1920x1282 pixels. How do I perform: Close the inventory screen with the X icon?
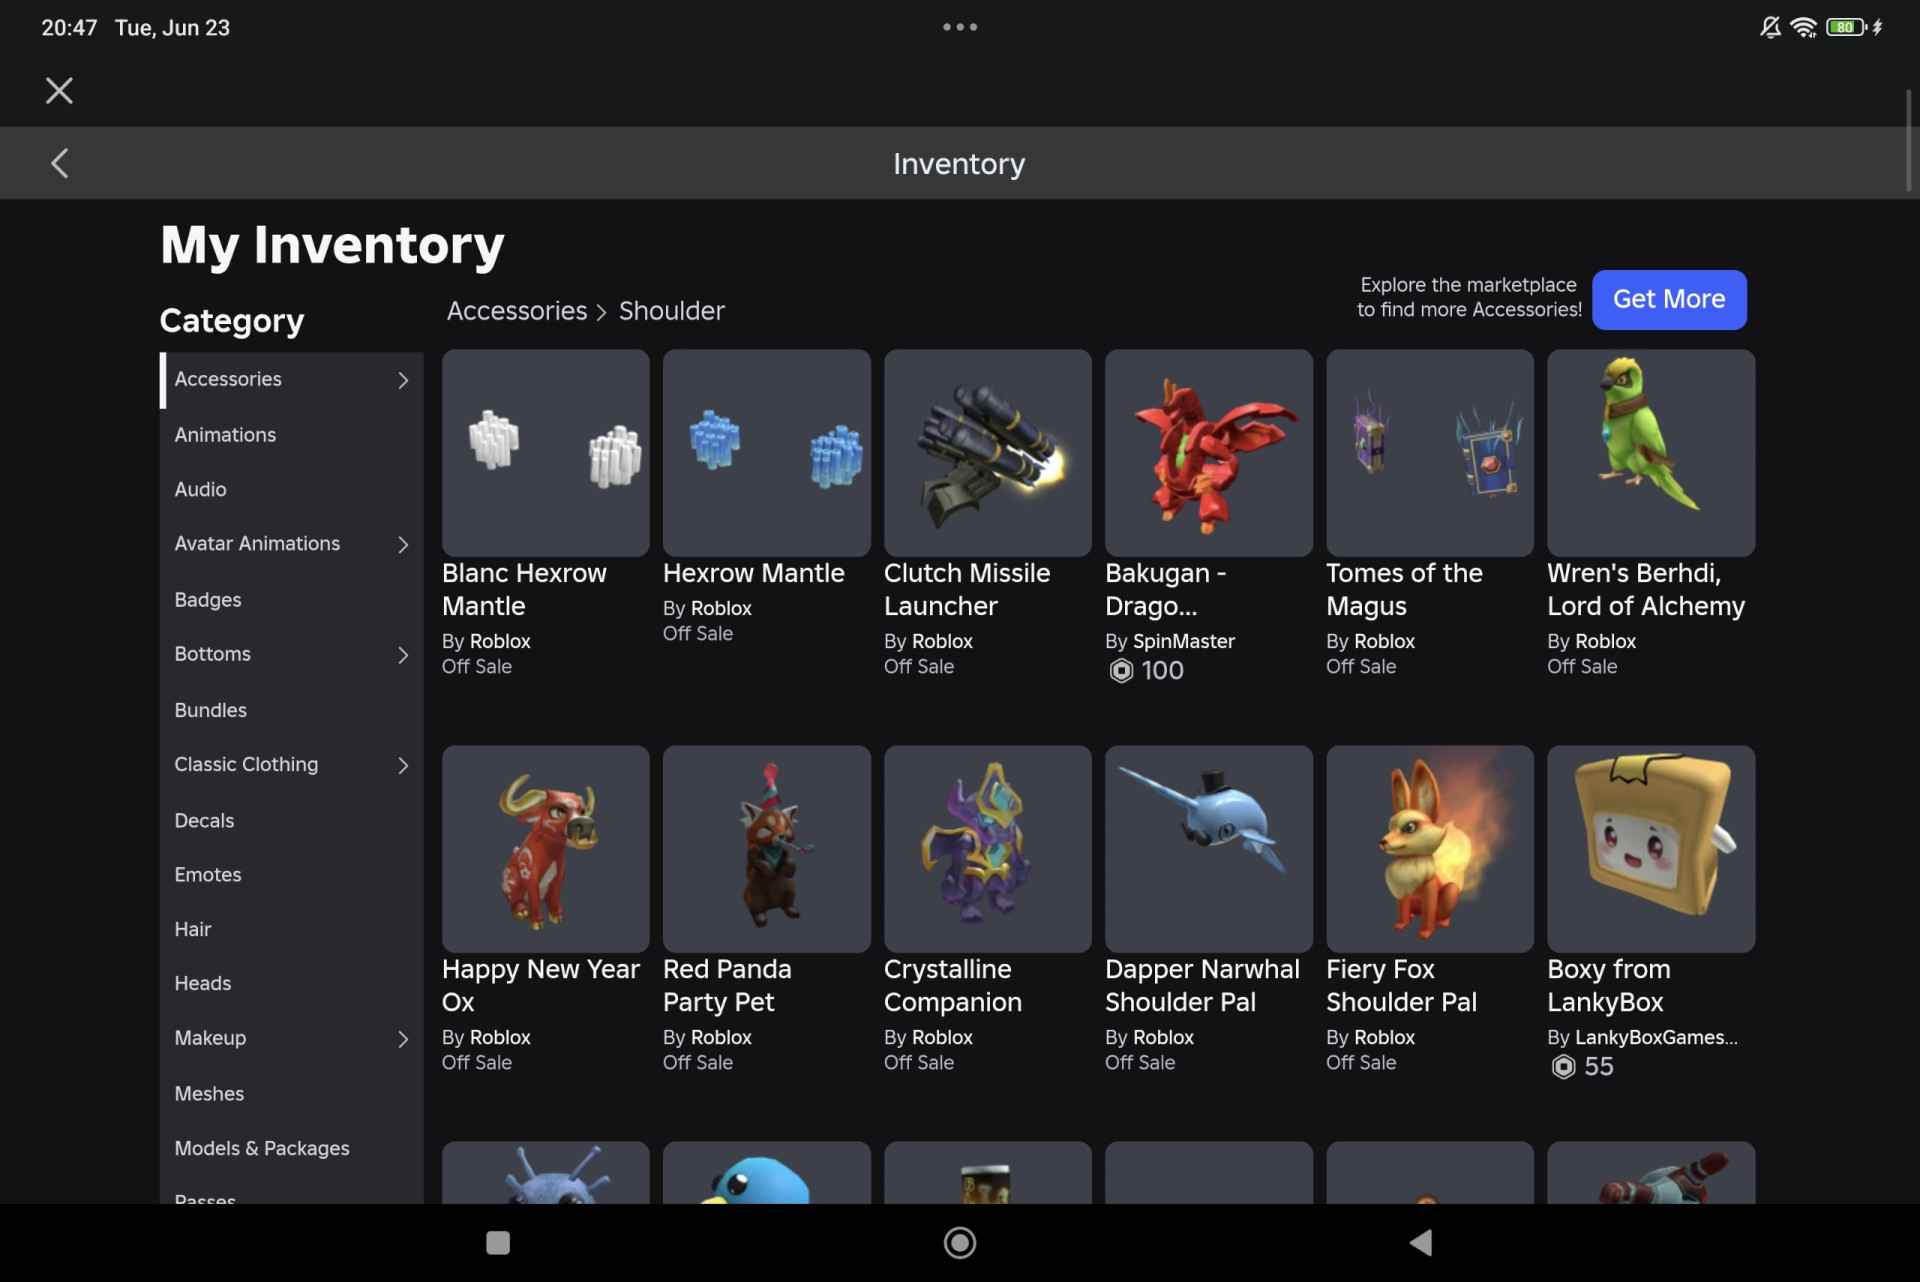coord(59,91)
